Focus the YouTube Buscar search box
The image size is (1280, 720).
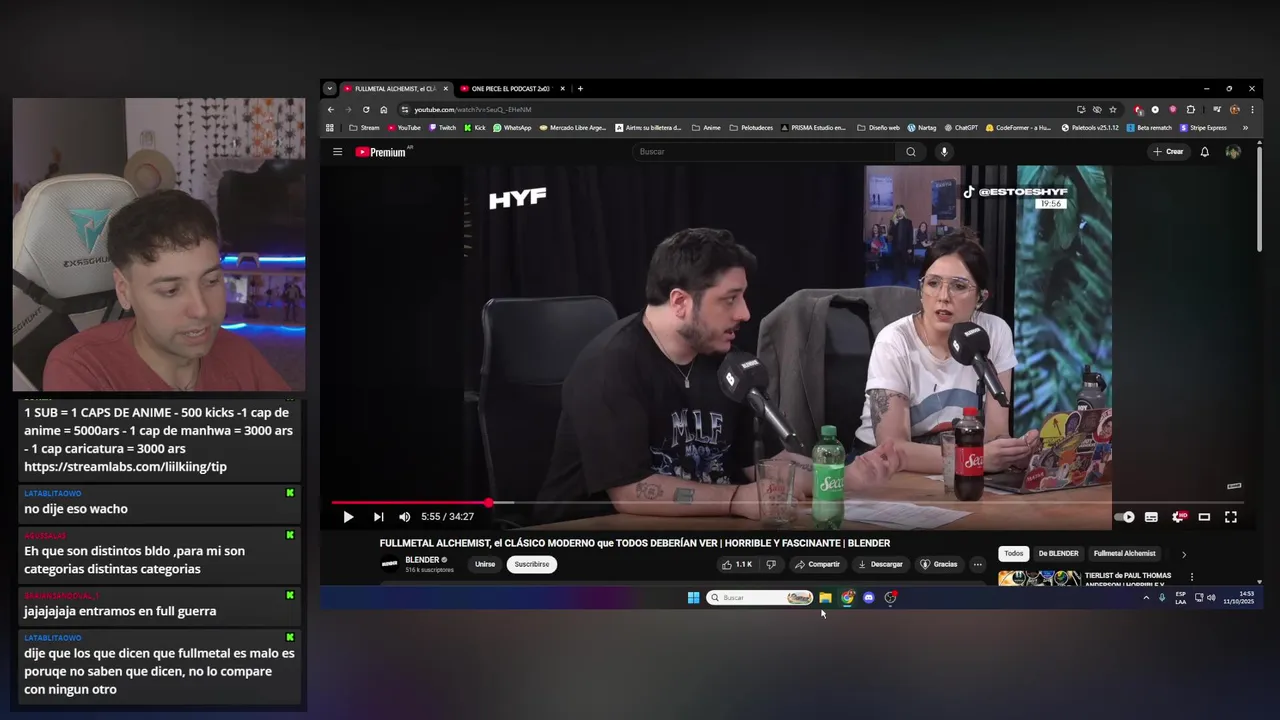coord(763,152)
